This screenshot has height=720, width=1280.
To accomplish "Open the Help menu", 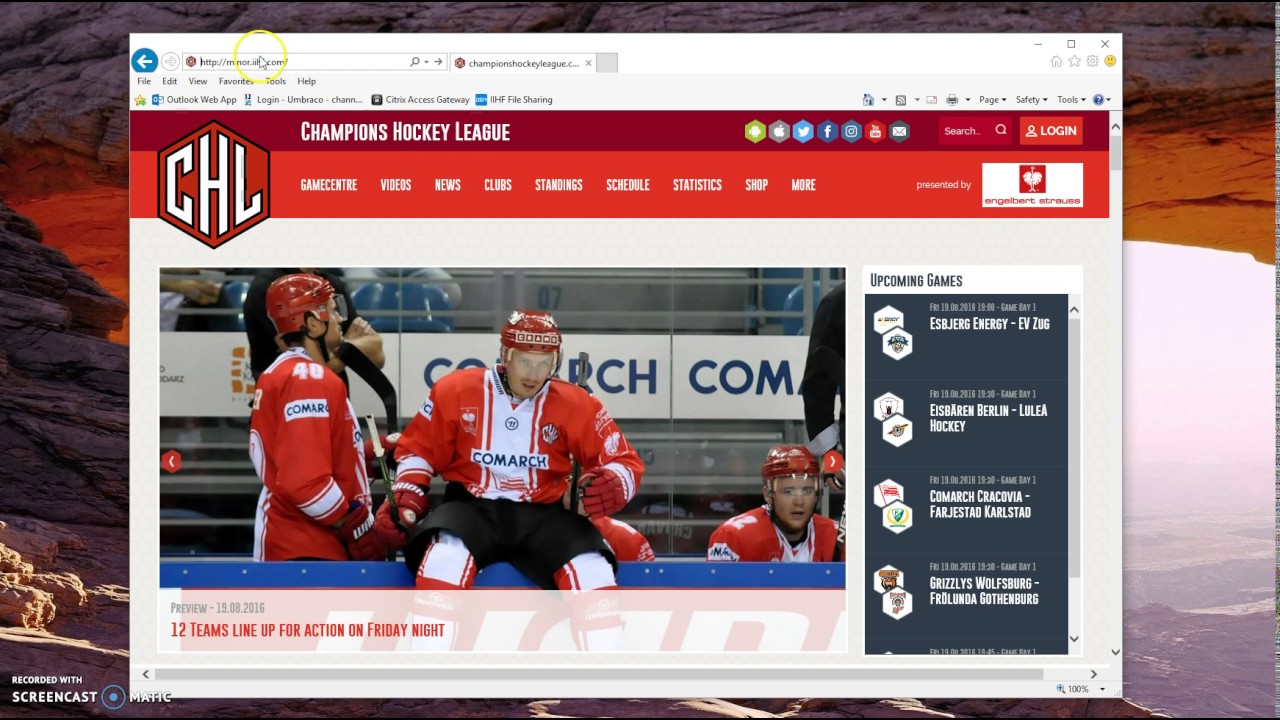I will point(306,81).
